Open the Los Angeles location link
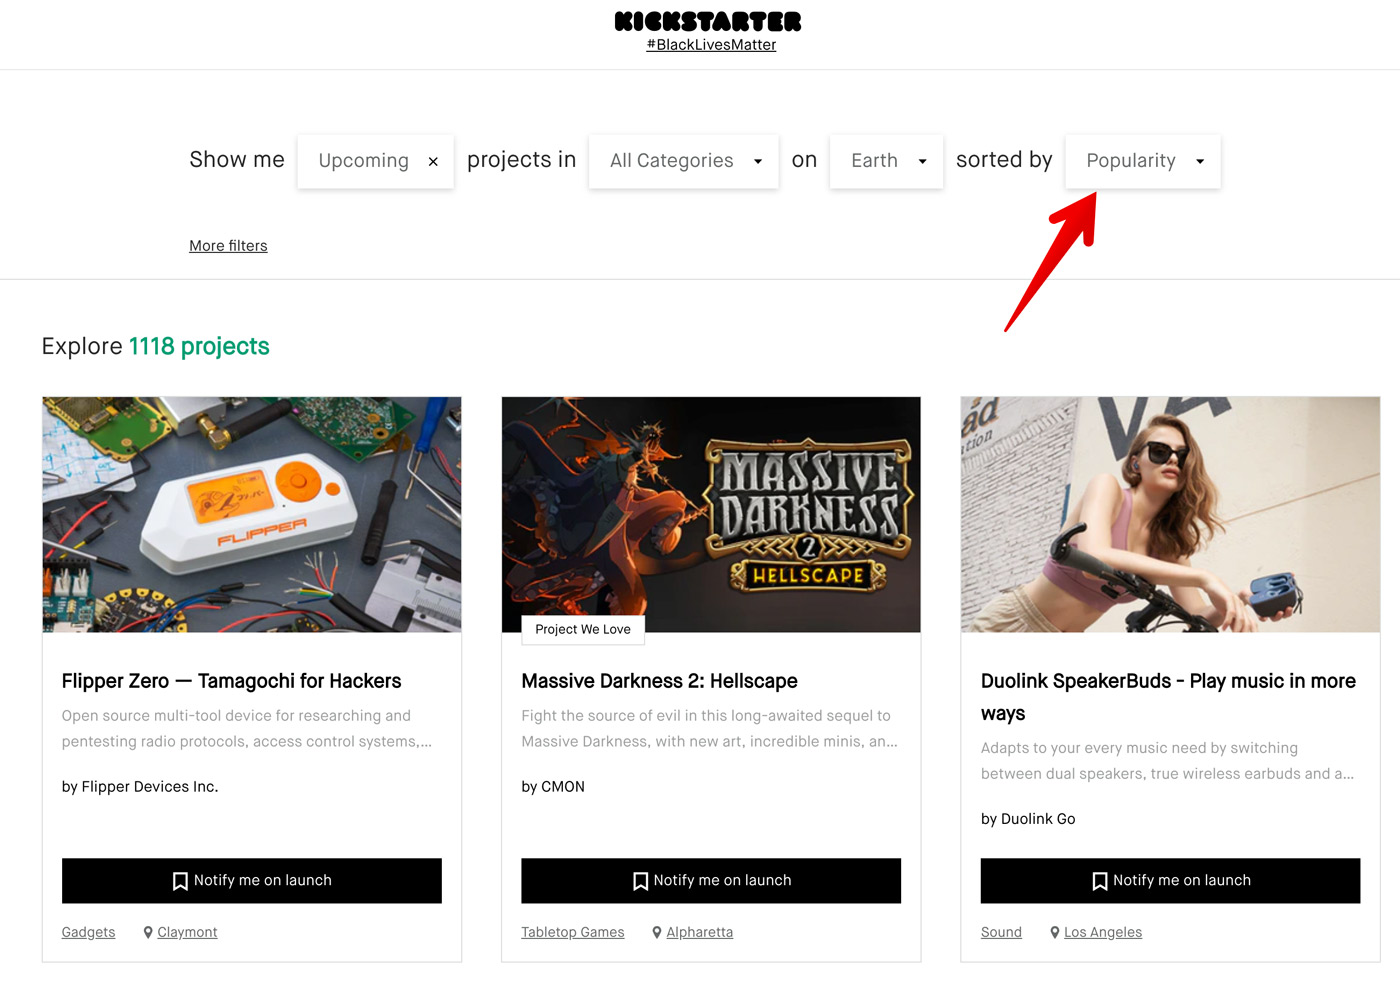This screenshot has width=1400, height=986. (x=1103, y=932)
